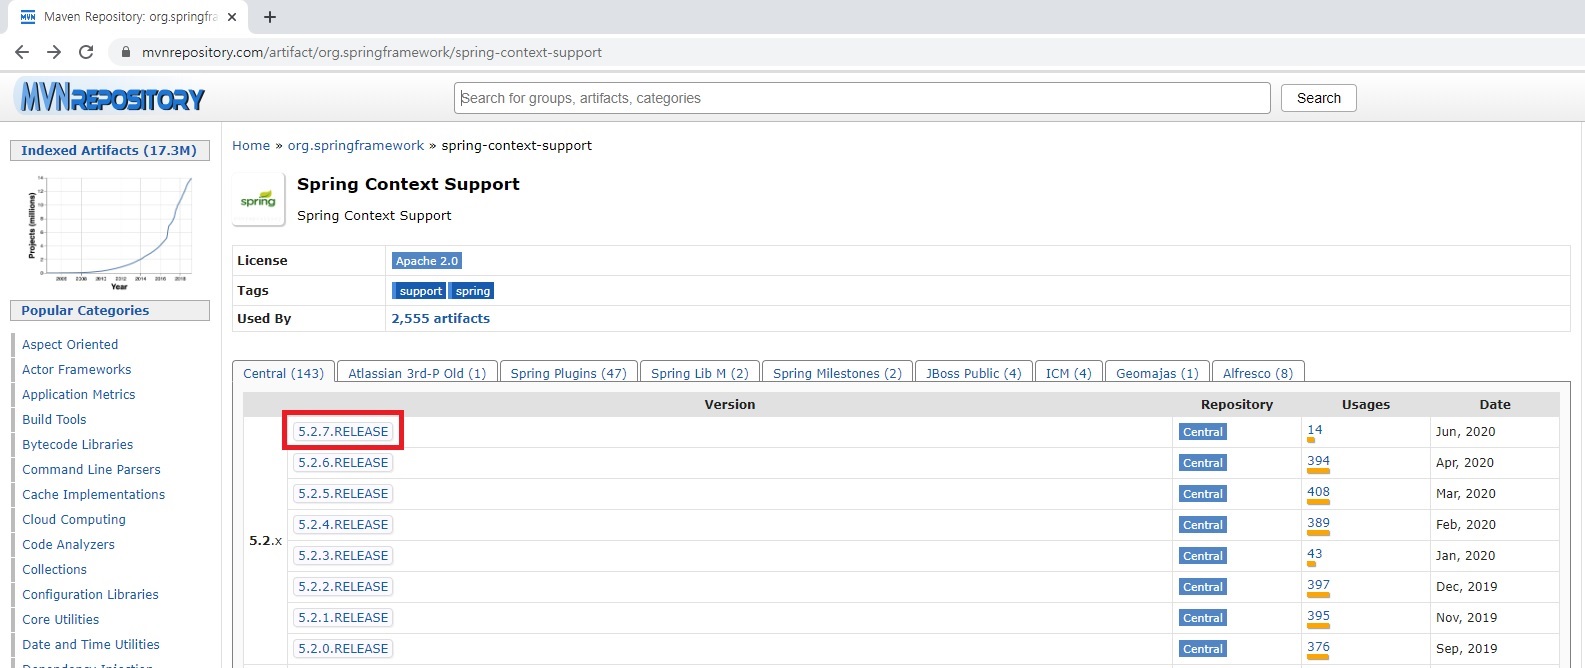Open version 5.2.4.RELEASE
The height and width of the screenshot is (668, 1585).
(x=343, y=525)
